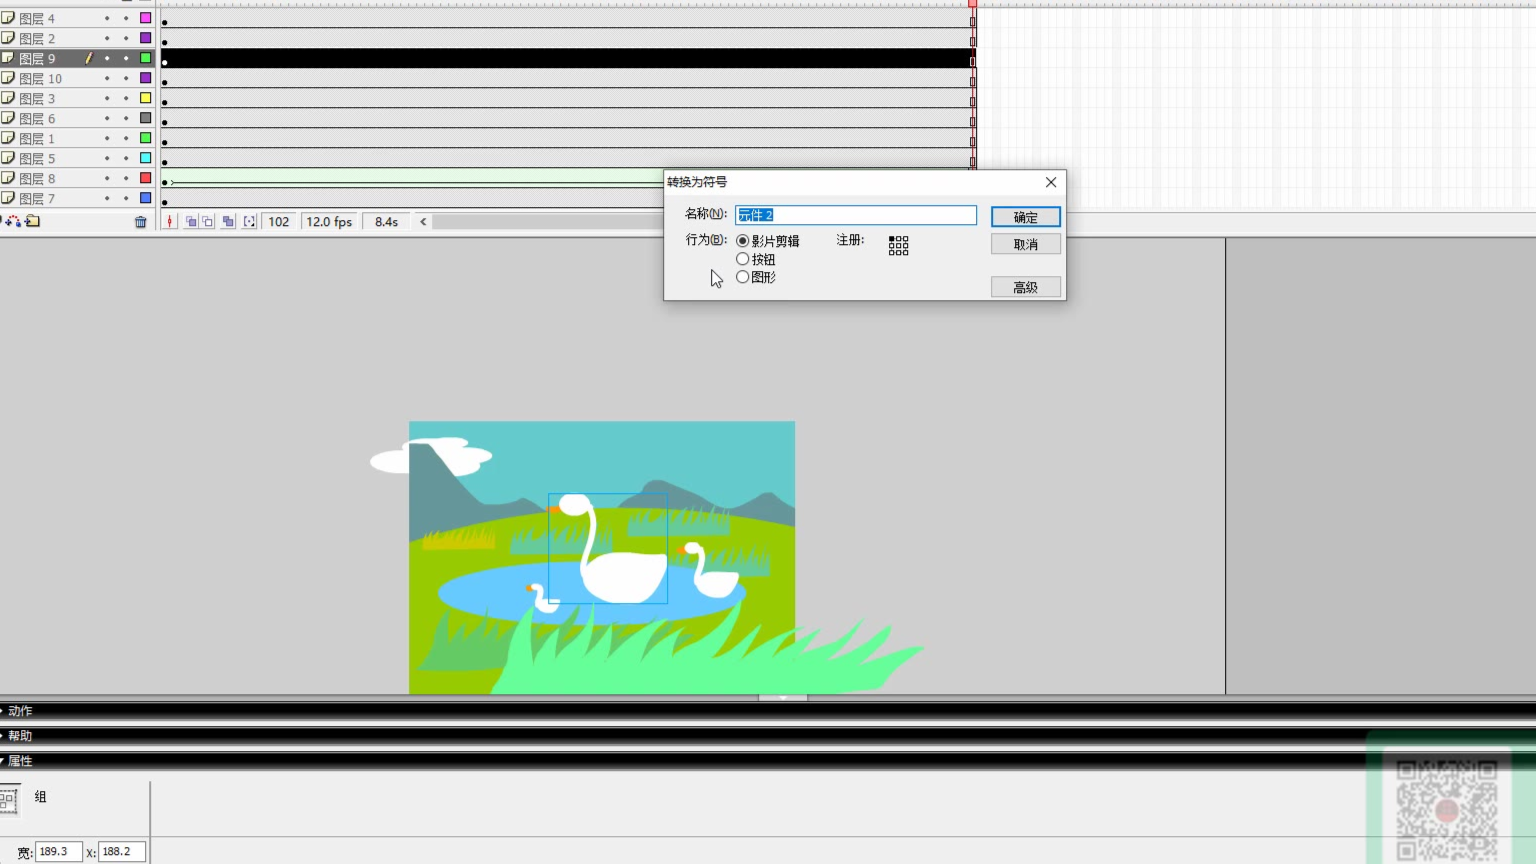Click the 高级 button
Screen dimensions: 1536x864
(x=1025, y=288)
